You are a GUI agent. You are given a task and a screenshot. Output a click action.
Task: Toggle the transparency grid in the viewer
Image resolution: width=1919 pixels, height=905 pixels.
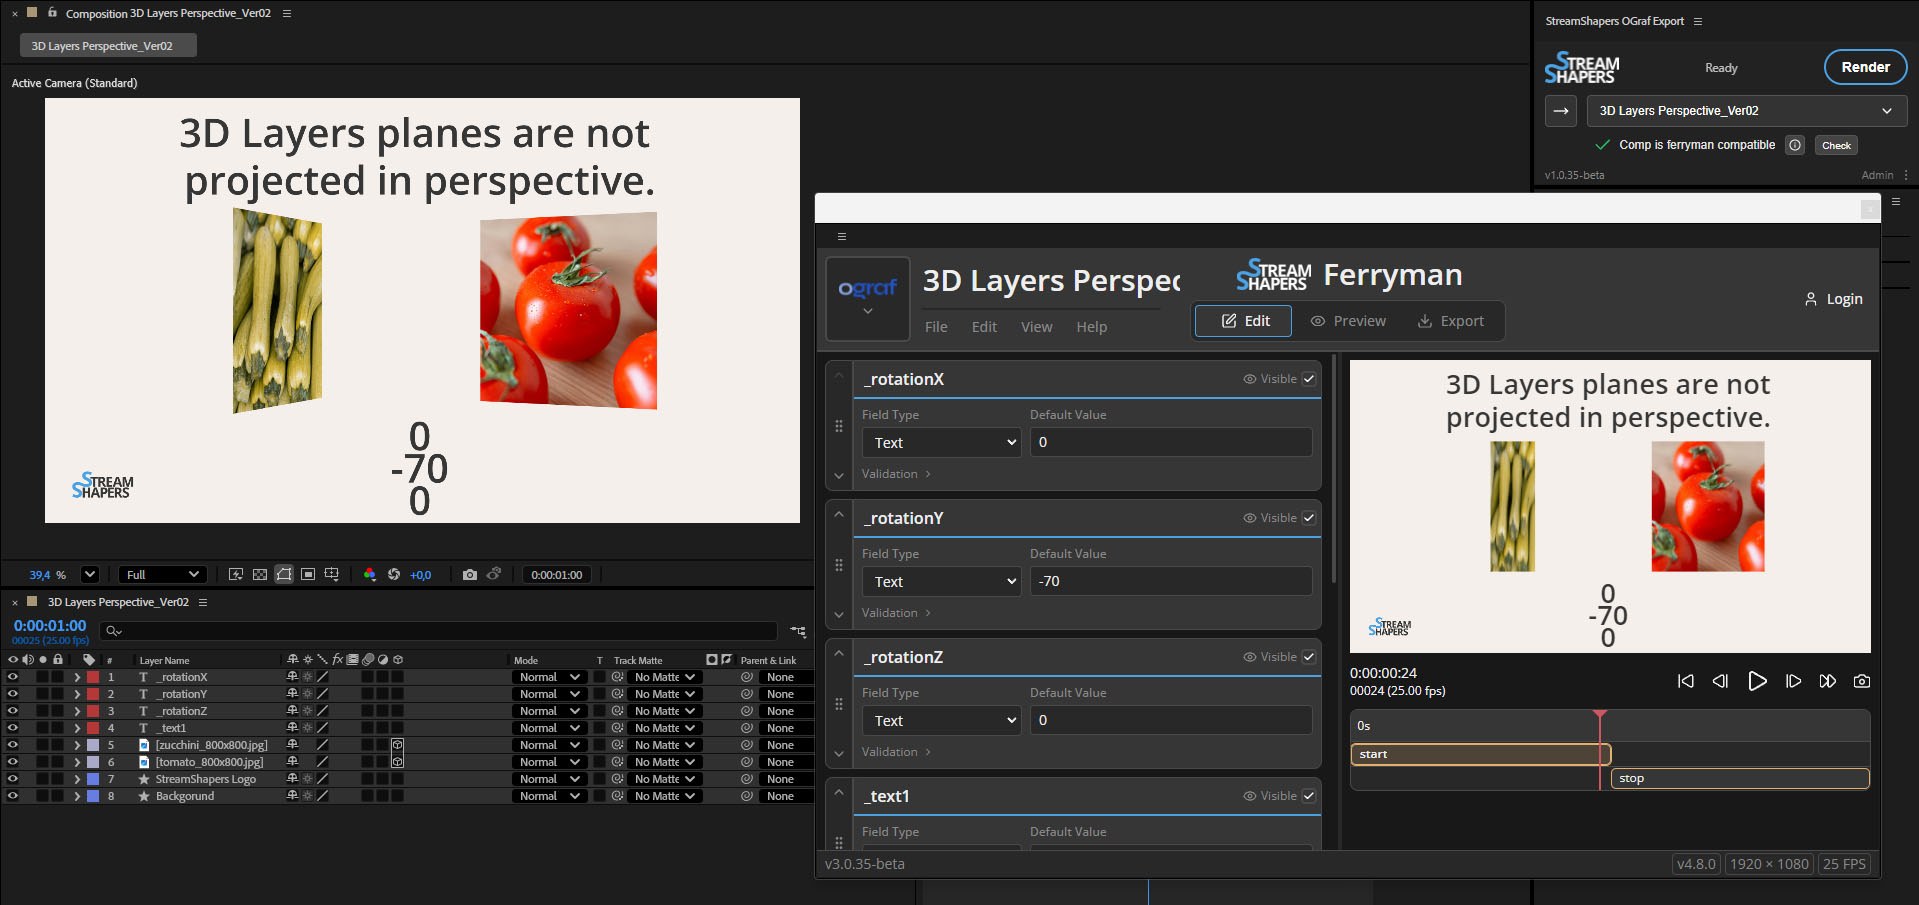pos(260,574)
